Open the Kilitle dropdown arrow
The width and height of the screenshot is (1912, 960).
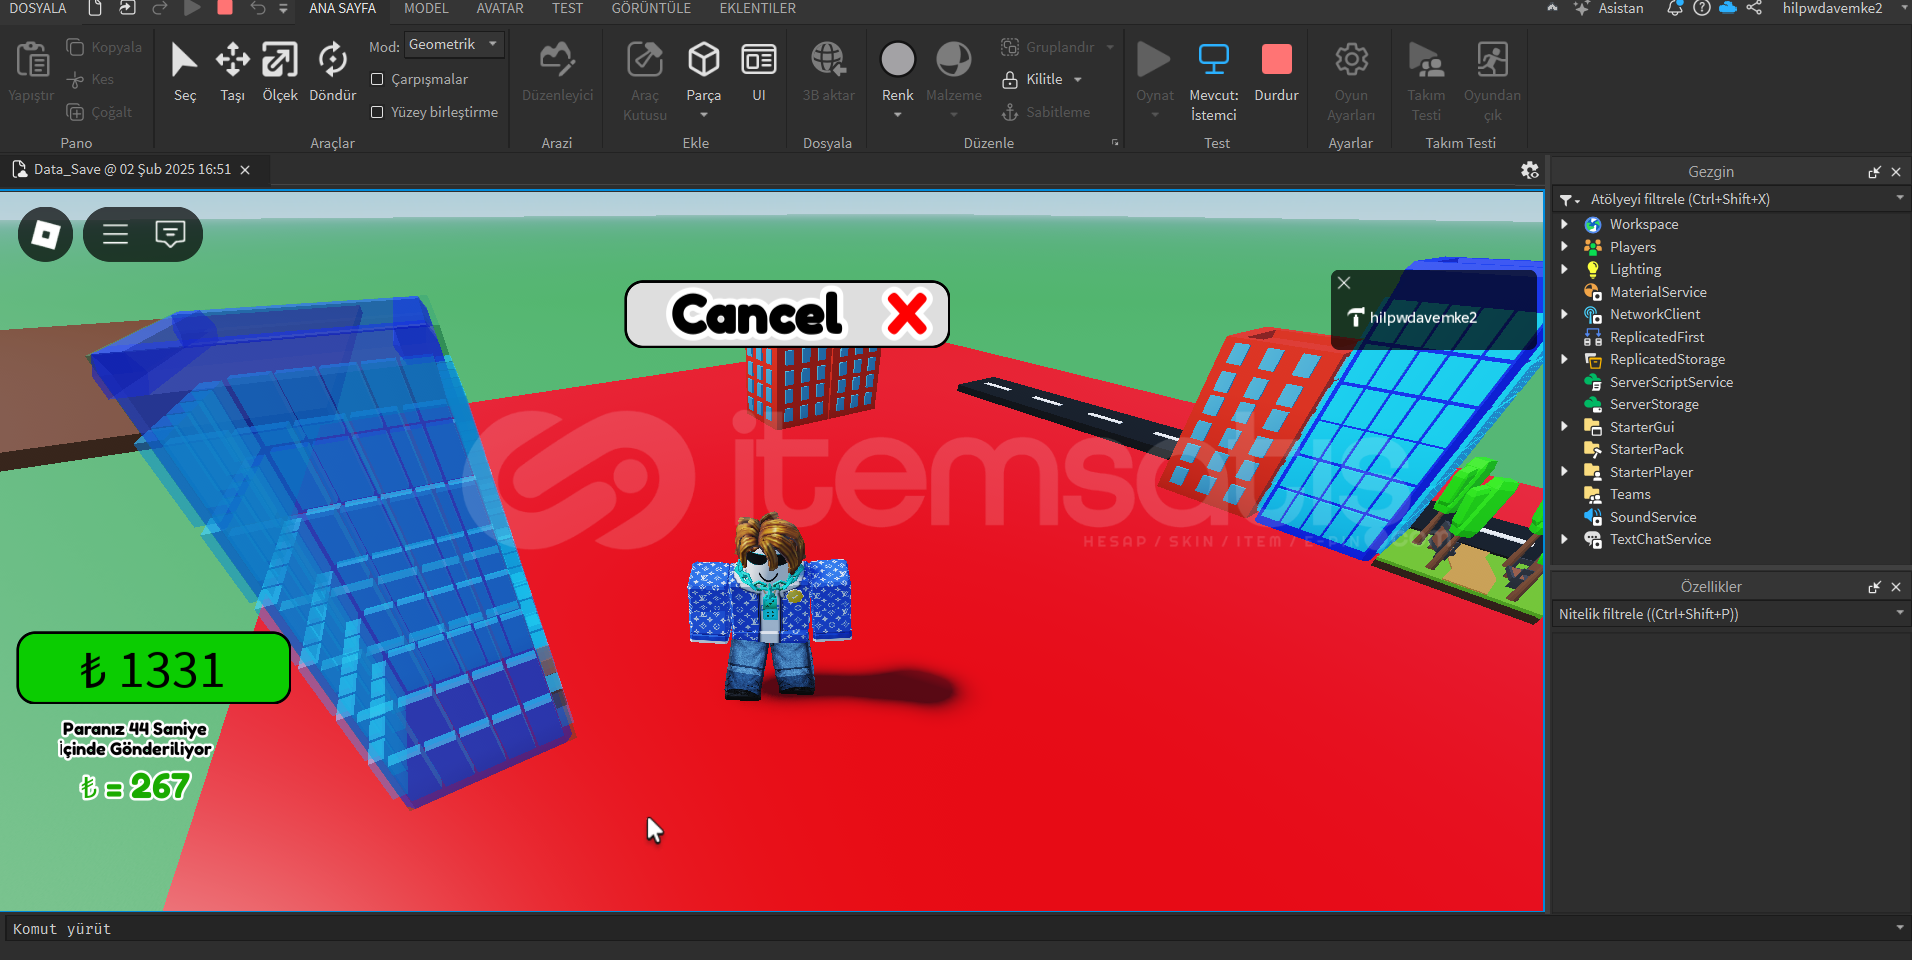click(1078, 79)
